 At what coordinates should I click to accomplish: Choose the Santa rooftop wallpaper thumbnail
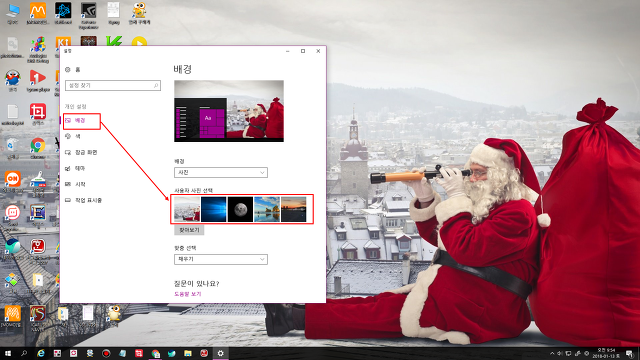coord(187,209)
